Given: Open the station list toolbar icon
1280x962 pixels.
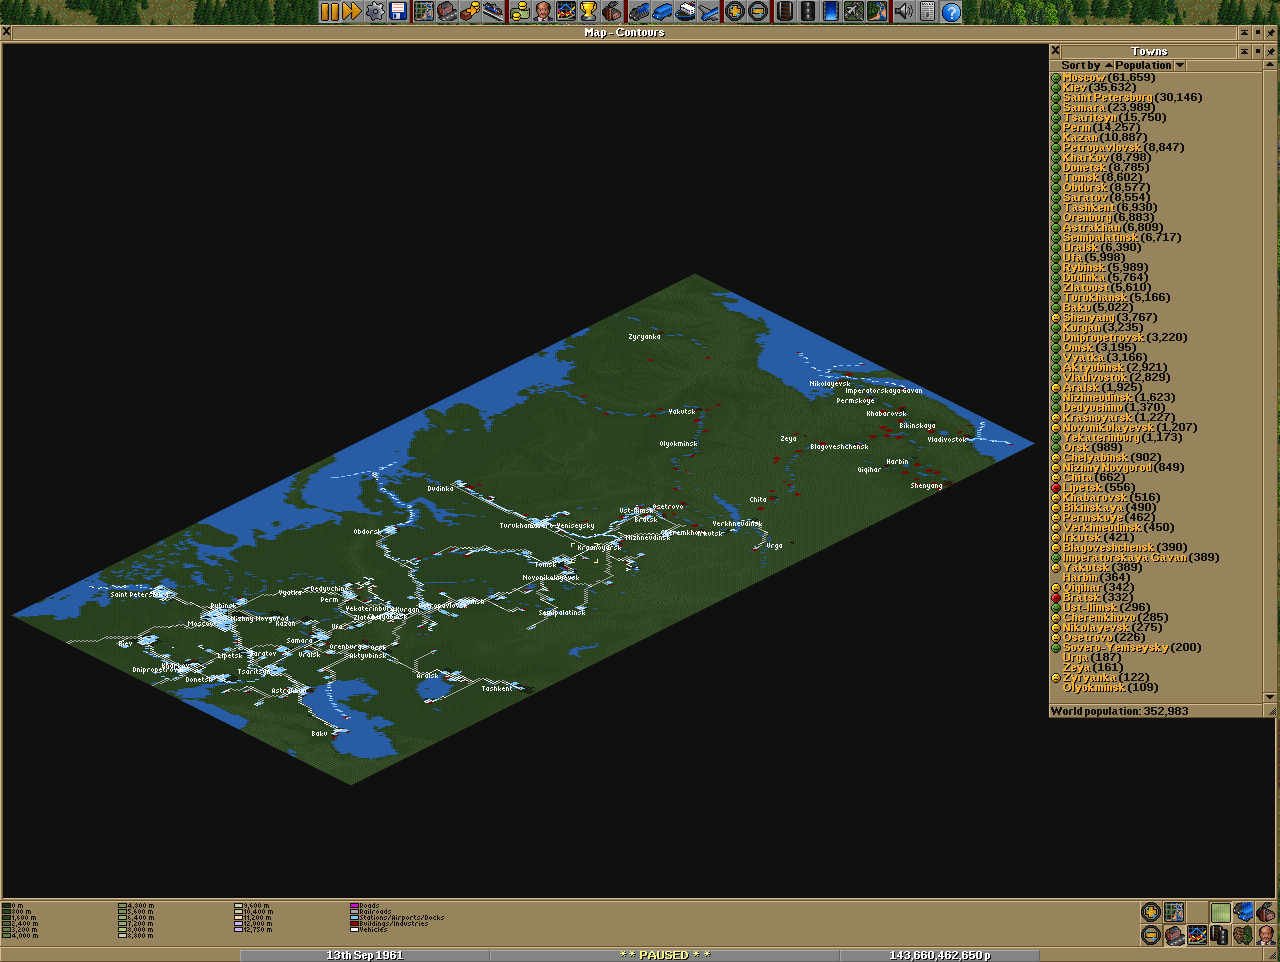Looking at the screenshot, I should click(x=492, y=11).
